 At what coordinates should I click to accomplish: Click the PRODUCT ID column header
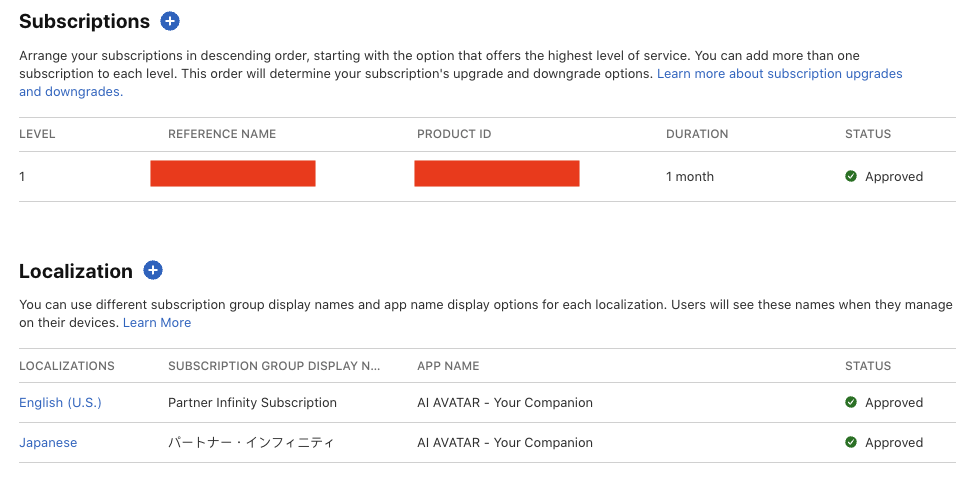454,134
